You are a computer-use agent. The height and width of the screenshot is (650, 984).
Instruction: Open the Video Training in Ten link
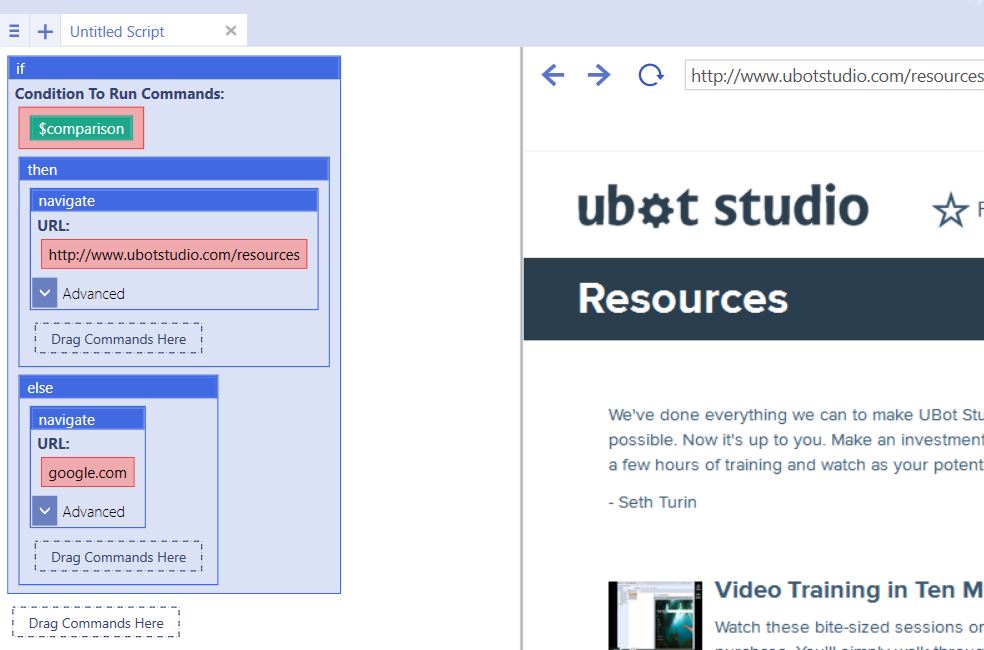848,590
